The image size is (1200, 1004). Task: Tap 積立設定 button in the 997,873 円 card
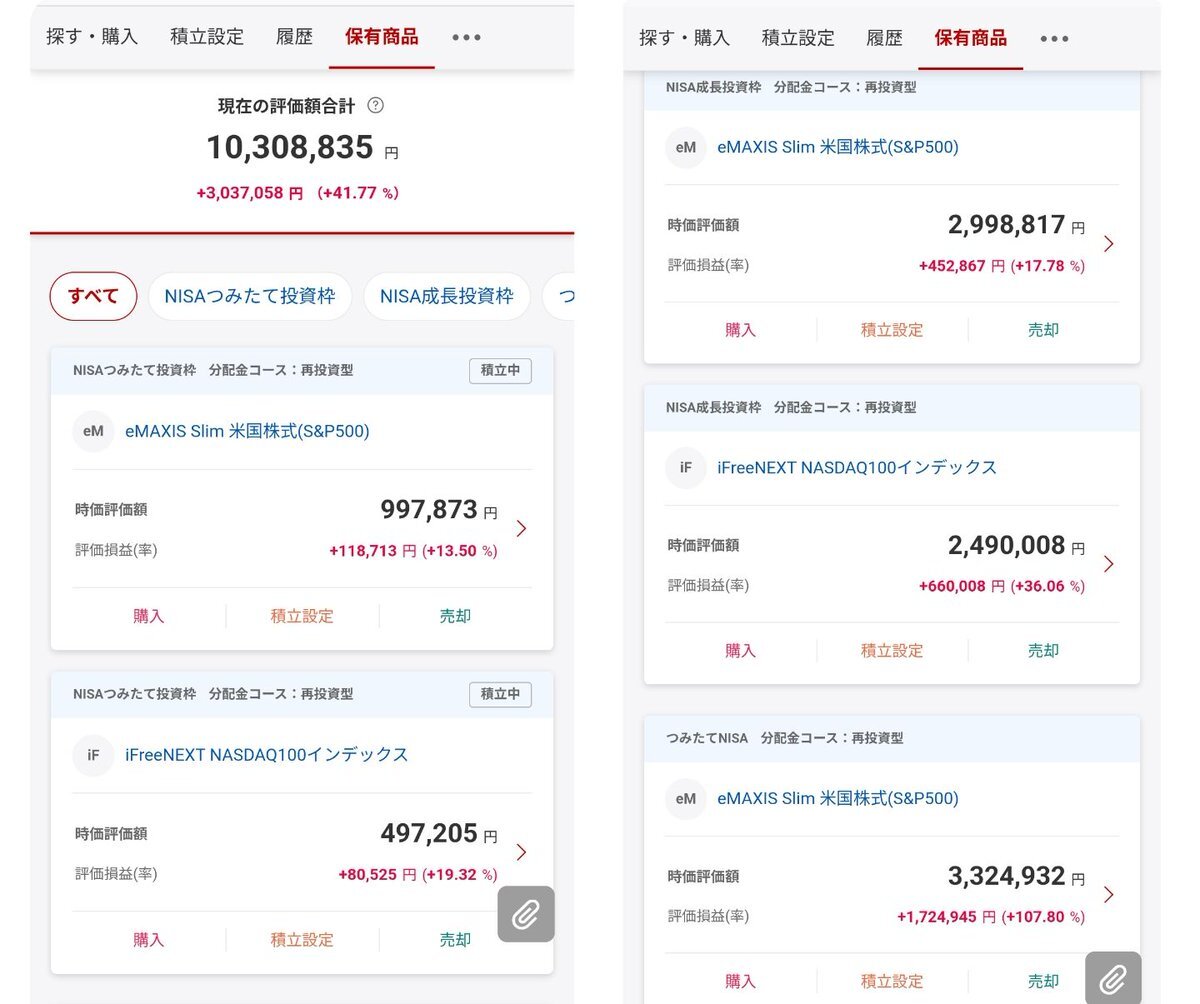(302, 616)
